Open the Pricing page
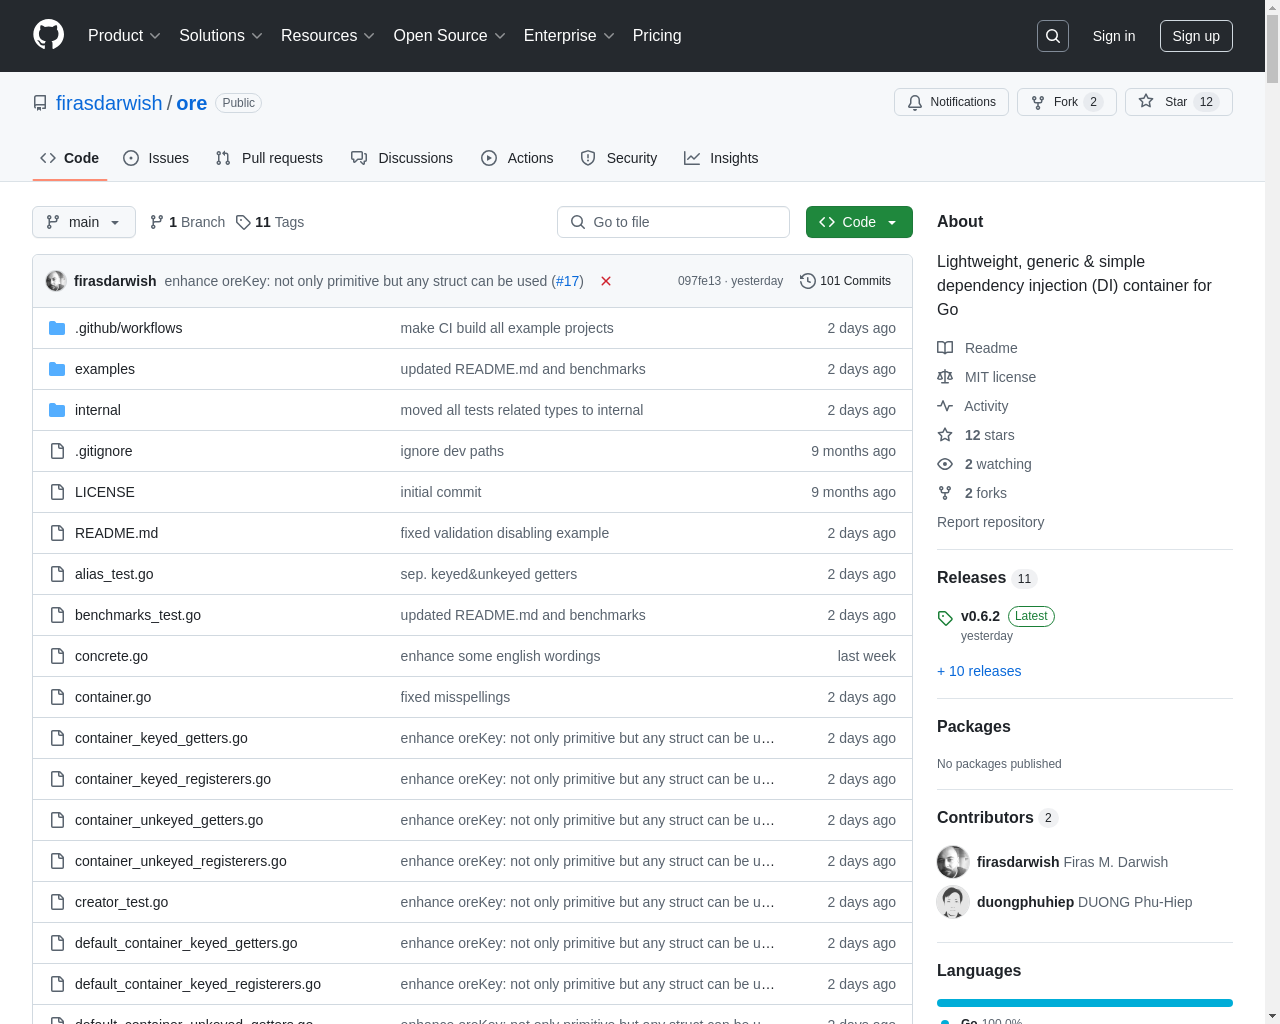 click(657, 36)
